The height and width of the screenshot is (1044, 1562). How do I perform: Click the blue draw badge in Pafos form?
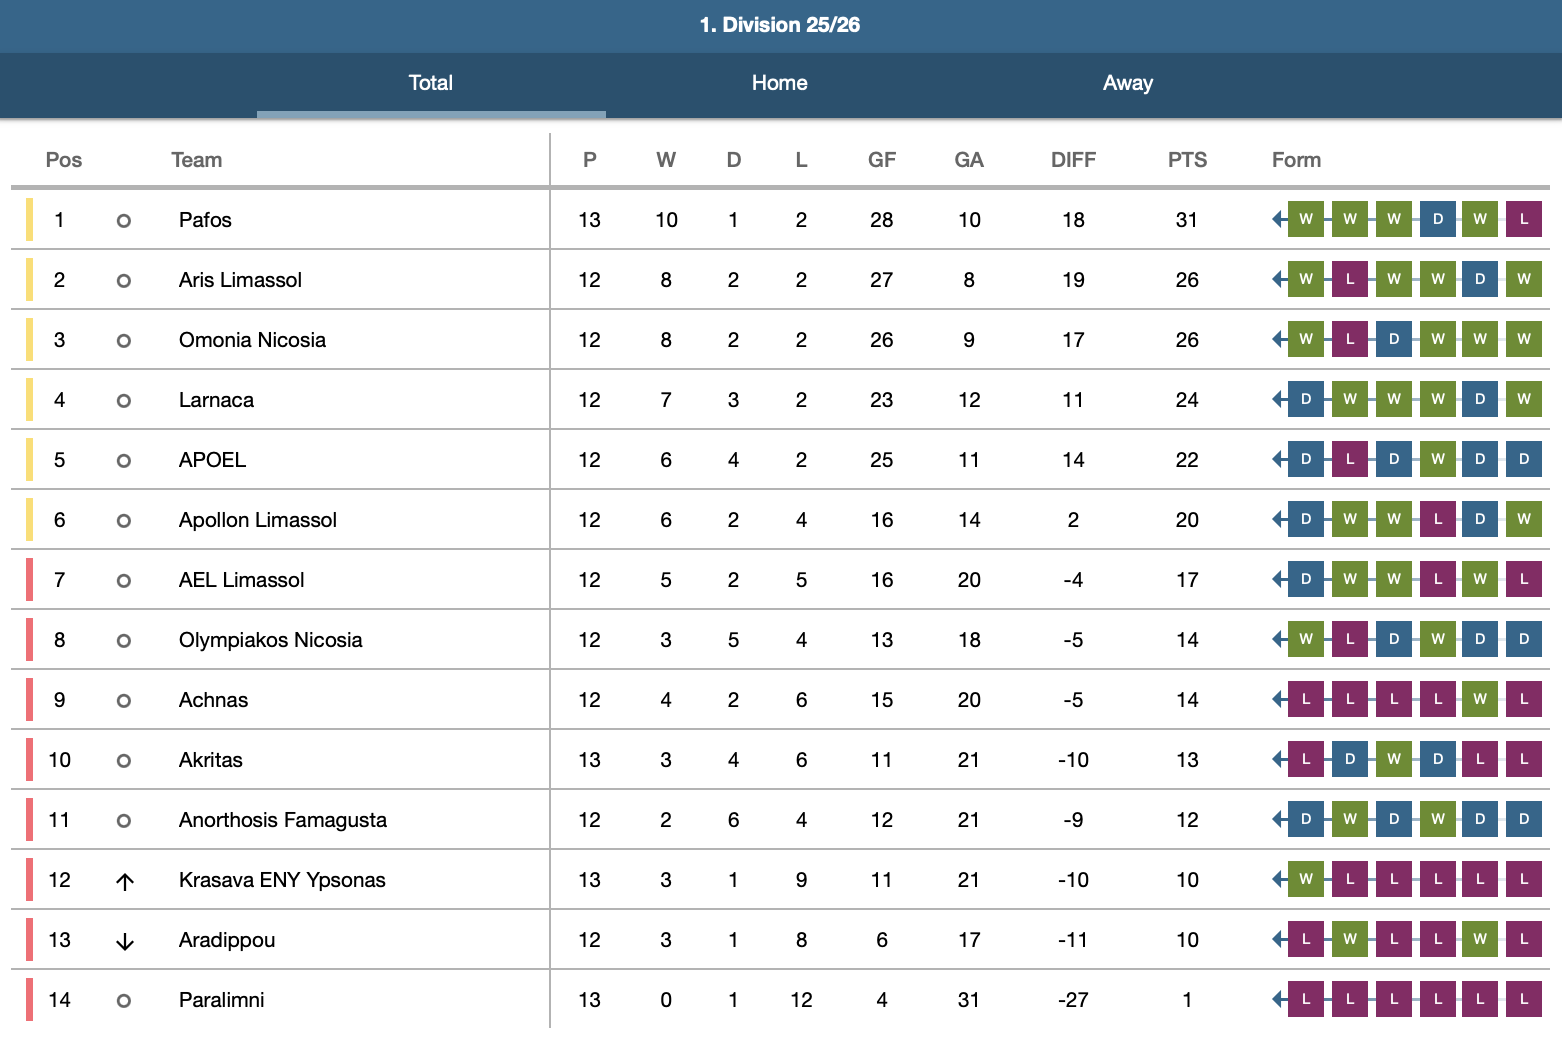point(1437,219)
